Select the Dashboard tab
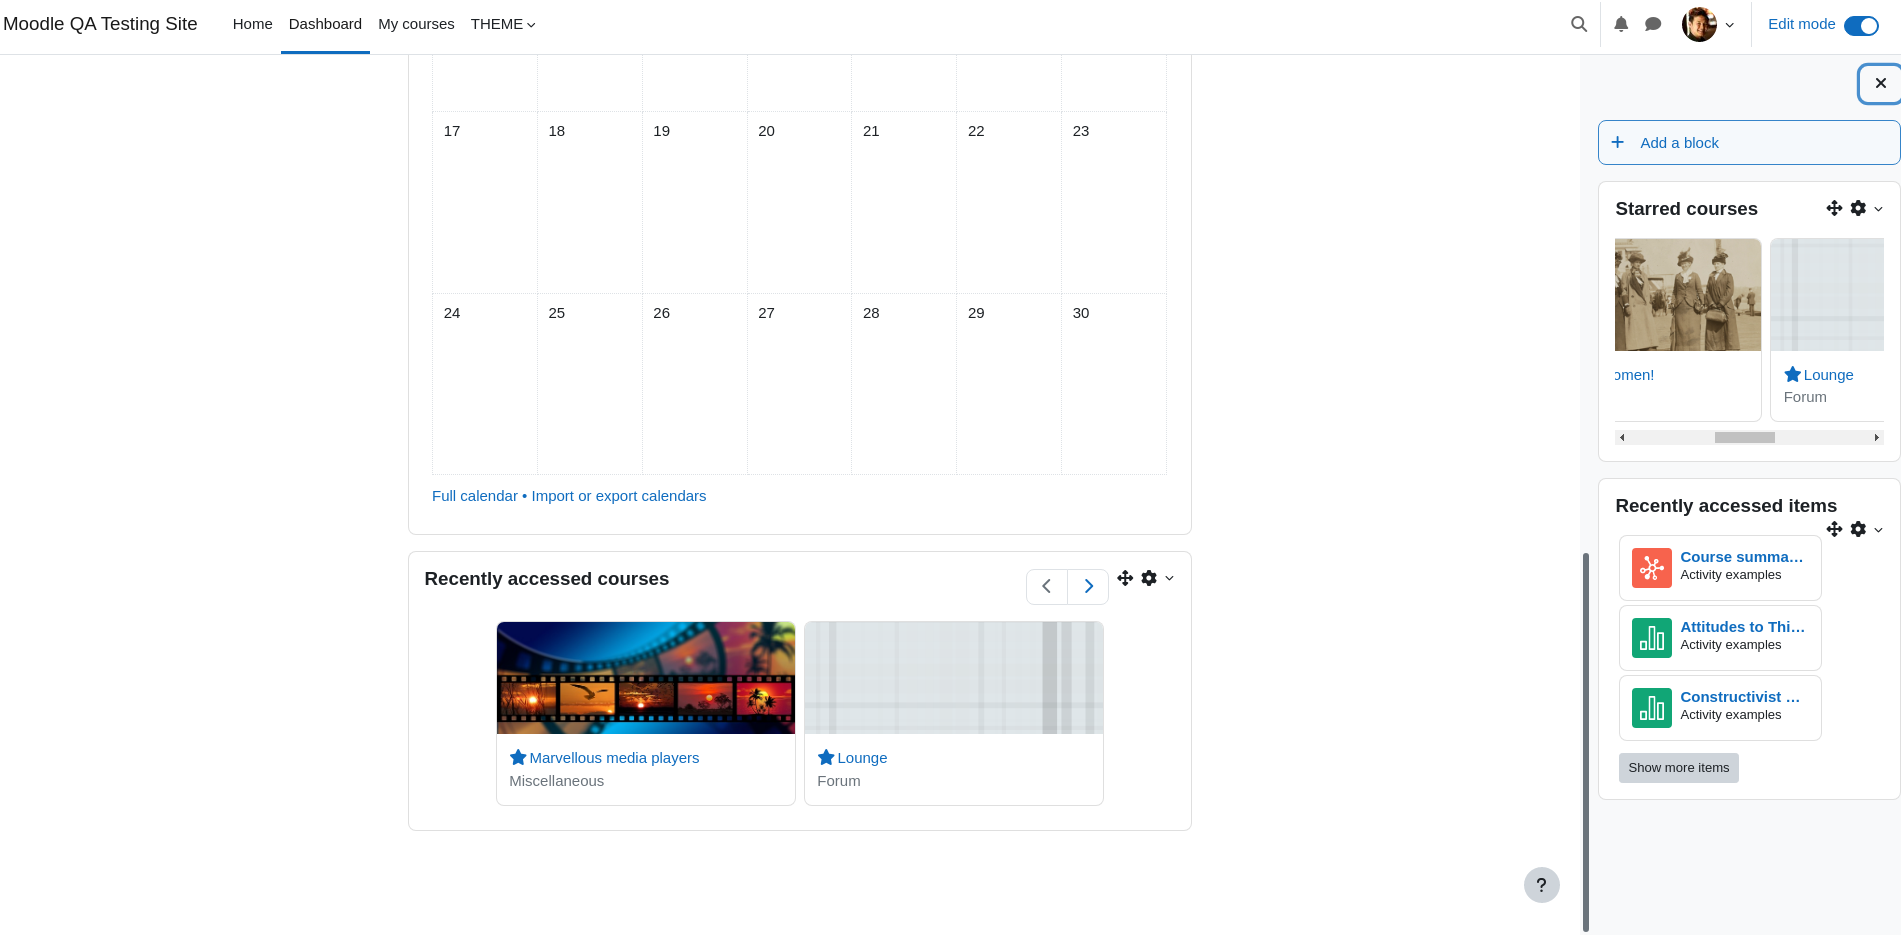Viewport: 1901px width, 935px height. pyautogui.click(x=325, y=24)
